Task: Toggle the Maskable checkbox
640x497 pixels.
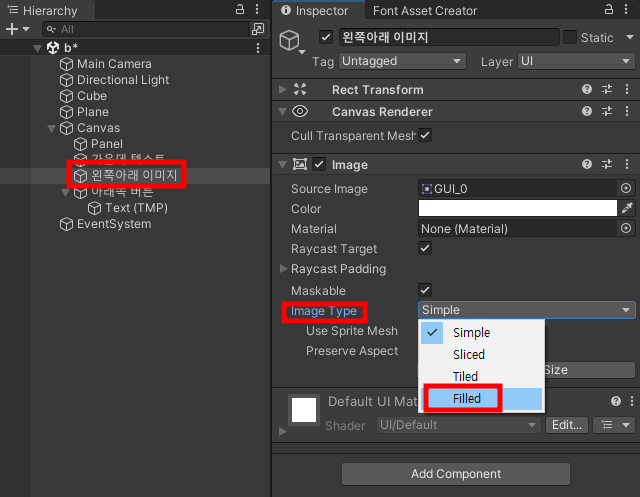Action: click(425, 290)
